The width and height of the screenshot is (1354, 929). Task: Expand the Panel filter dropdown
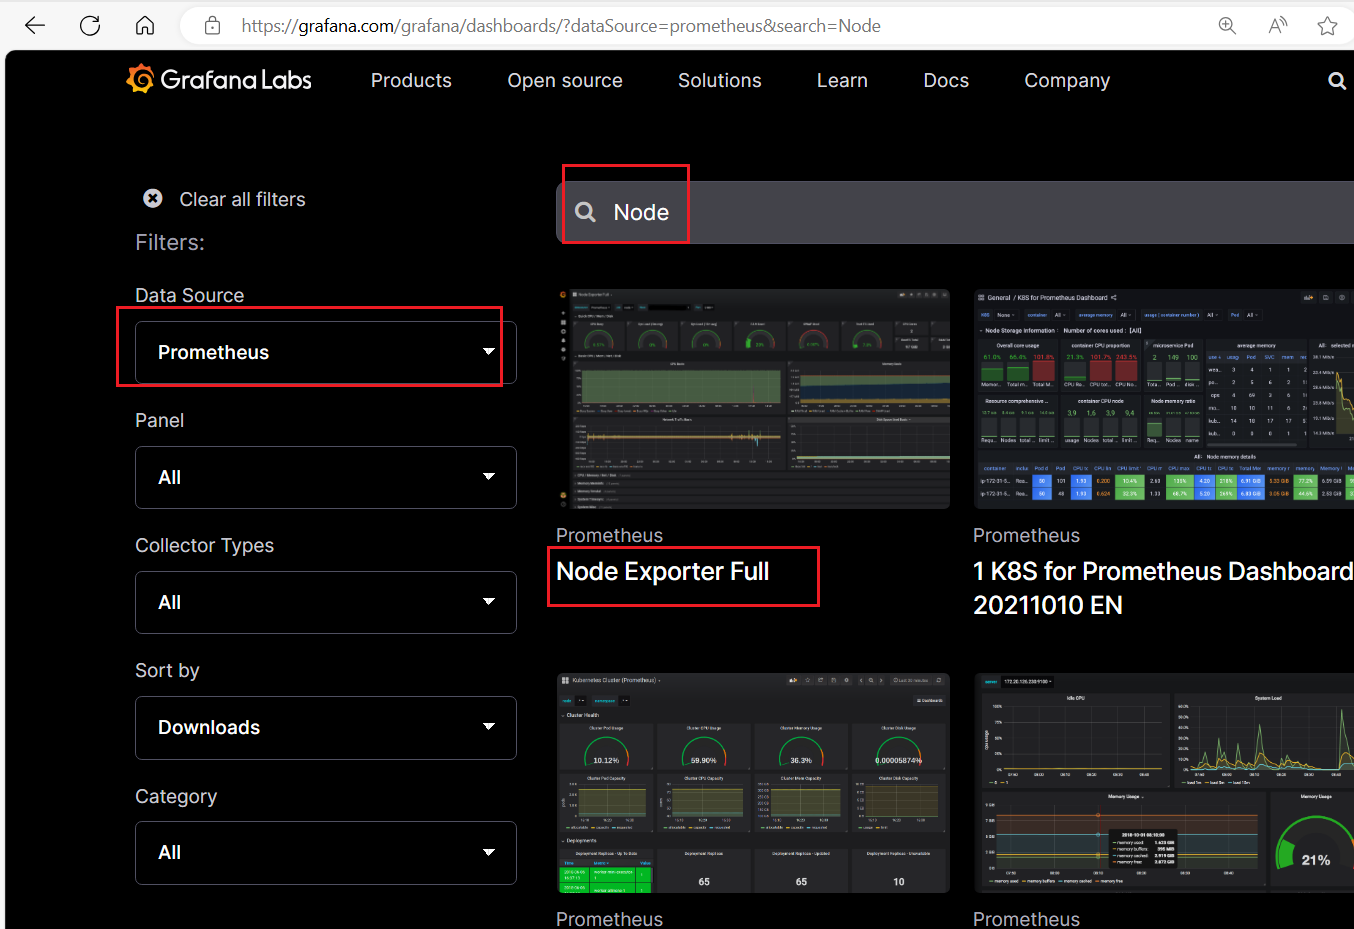(326, 477)
